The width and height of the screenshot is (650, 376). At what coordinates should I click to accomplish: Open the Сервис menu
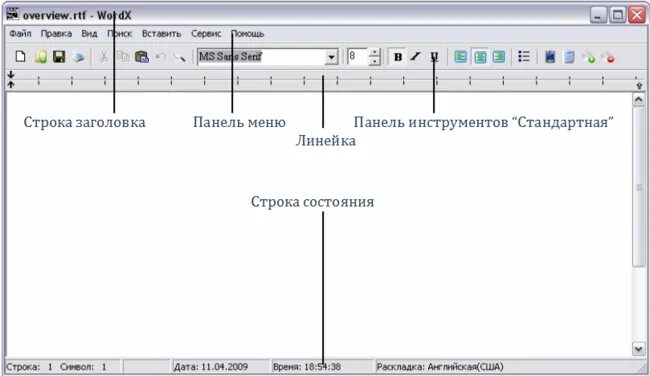(206, 34)
